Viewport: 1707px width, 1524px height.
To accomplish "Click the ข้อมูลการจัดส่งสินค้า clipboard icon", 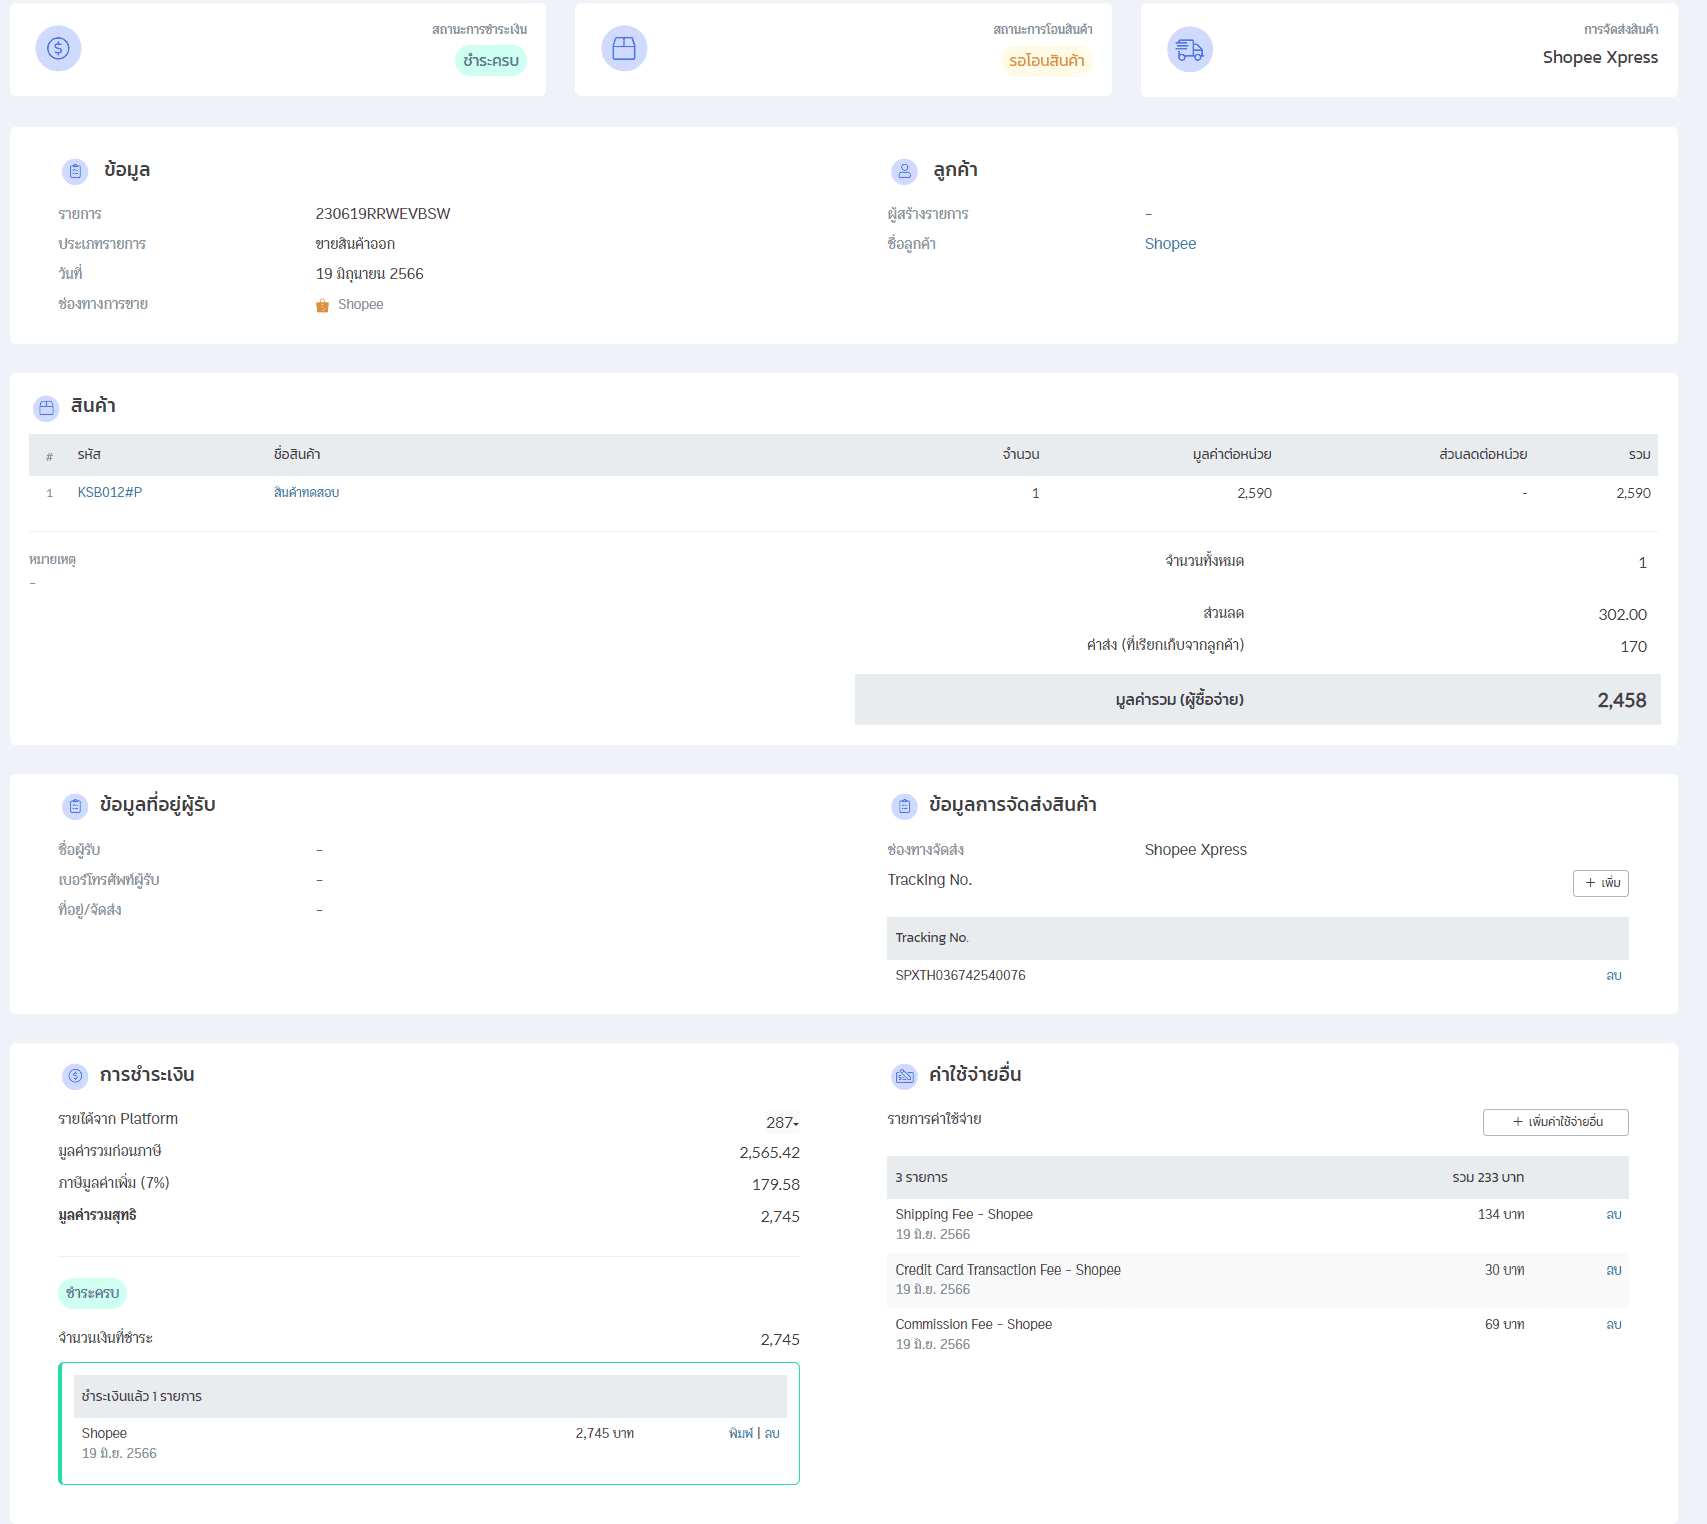I will coord(904,806).
